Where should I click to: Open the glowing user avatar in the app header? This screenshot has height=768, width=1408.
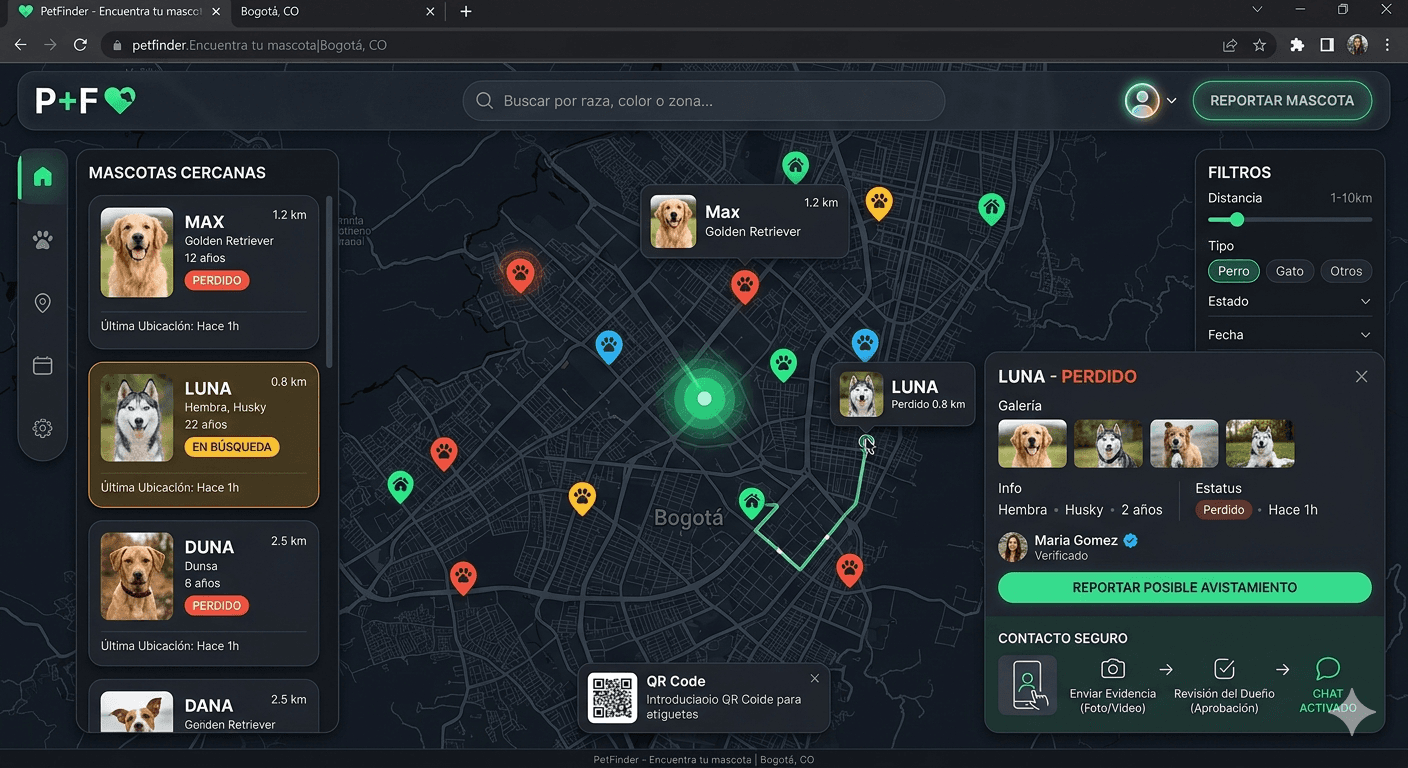[1142, 100]
